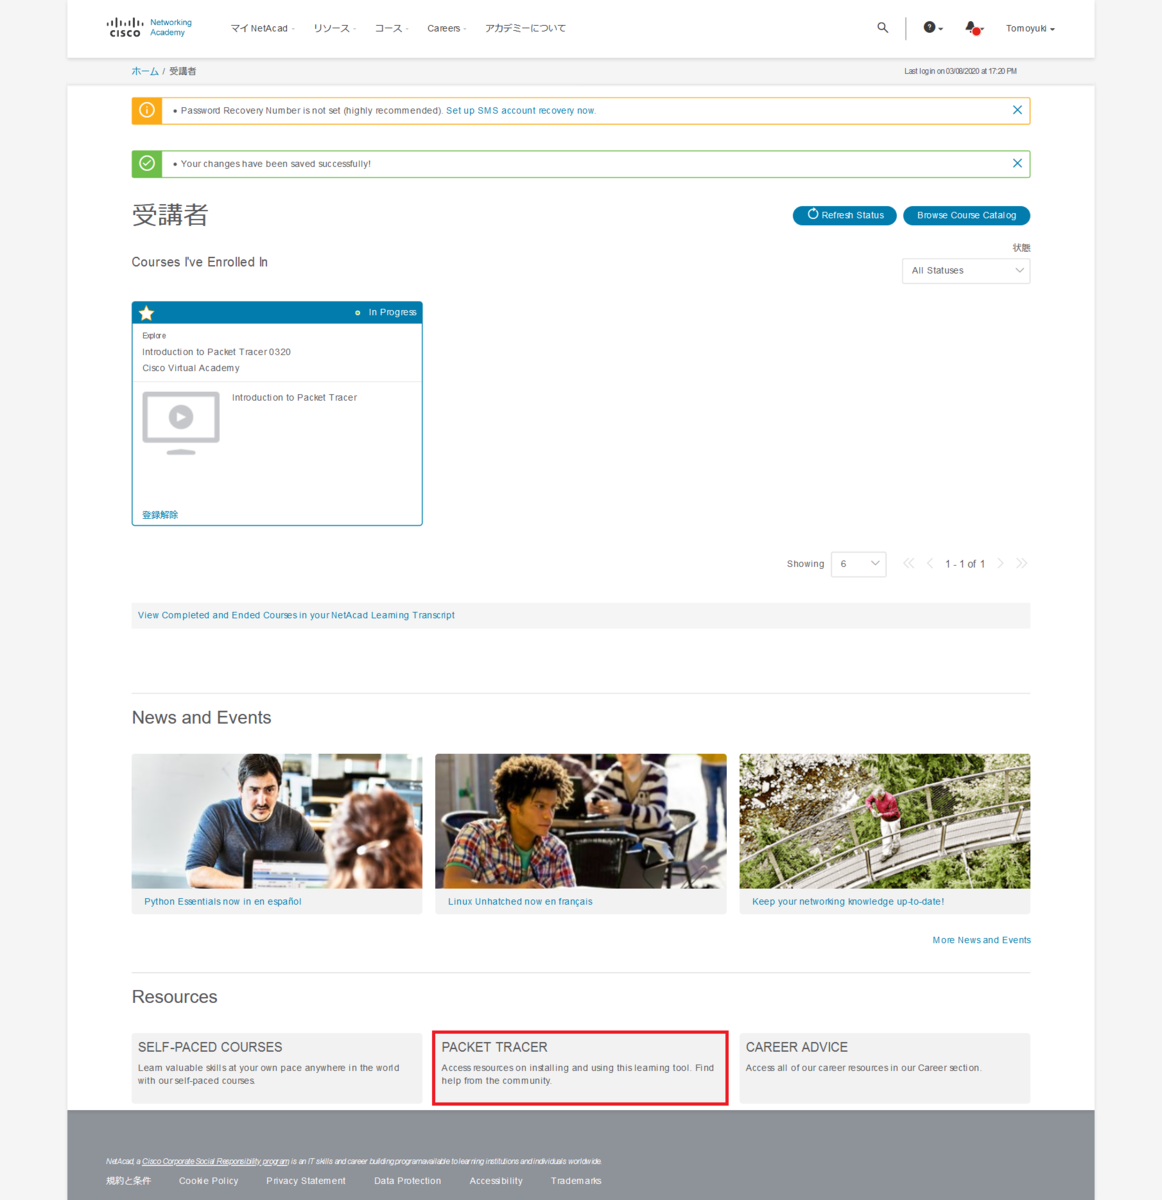The image size is (1162, 1200).
Task: Open the Python Essentials news photo
Action: coord(277,821)
